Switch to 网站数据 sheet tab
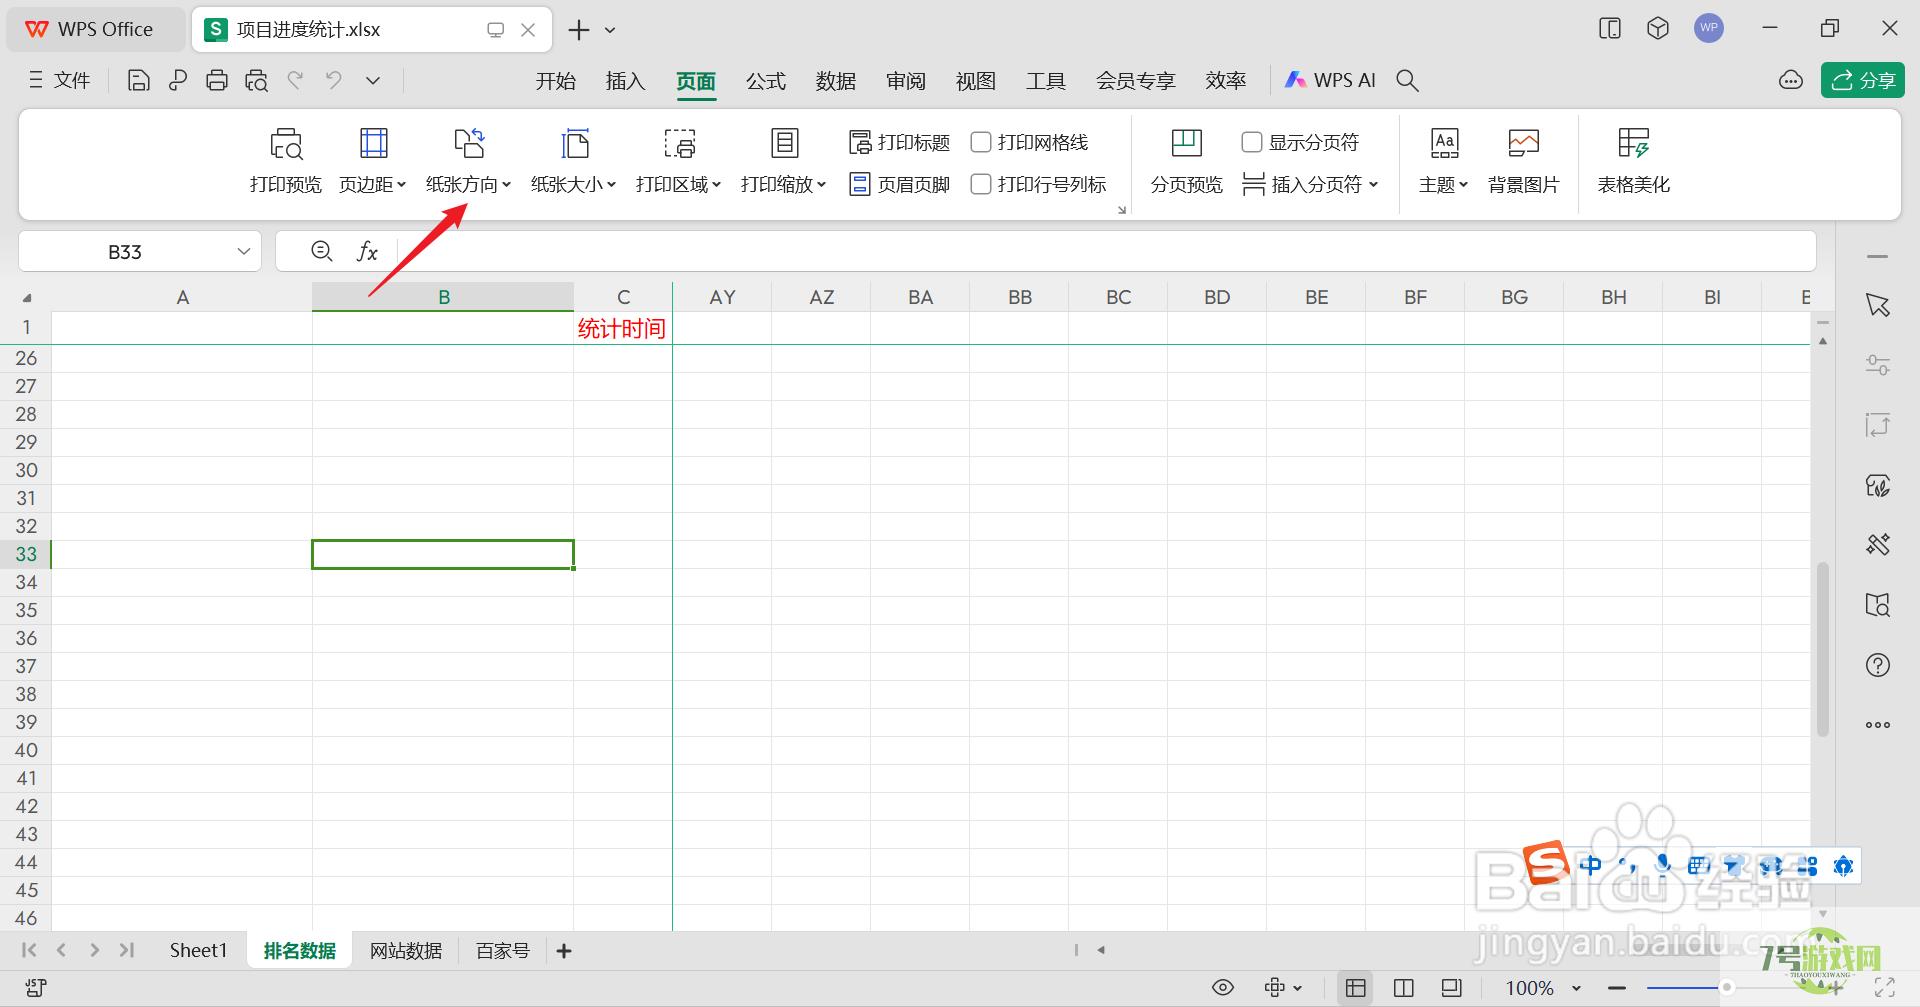Image resolution: width=1920 pixels, height=1007 pixels. point(406,951)
